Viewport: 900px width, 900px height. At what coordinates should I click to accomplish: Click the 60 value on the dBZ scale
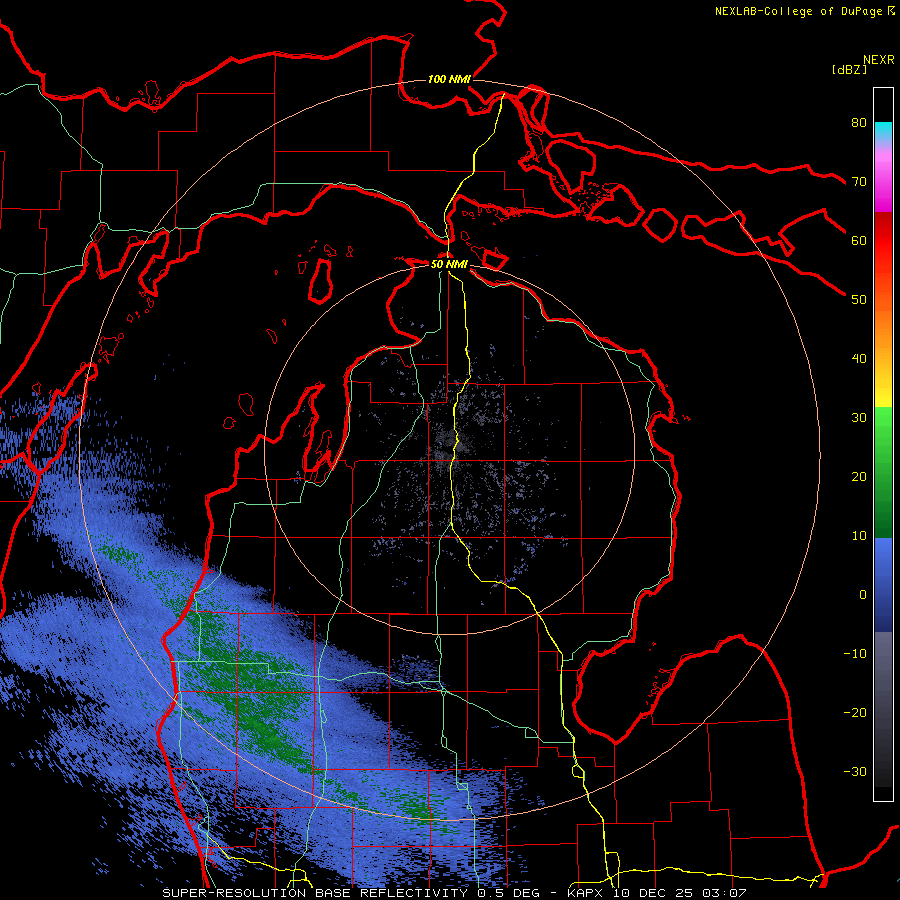coord(859,240)
